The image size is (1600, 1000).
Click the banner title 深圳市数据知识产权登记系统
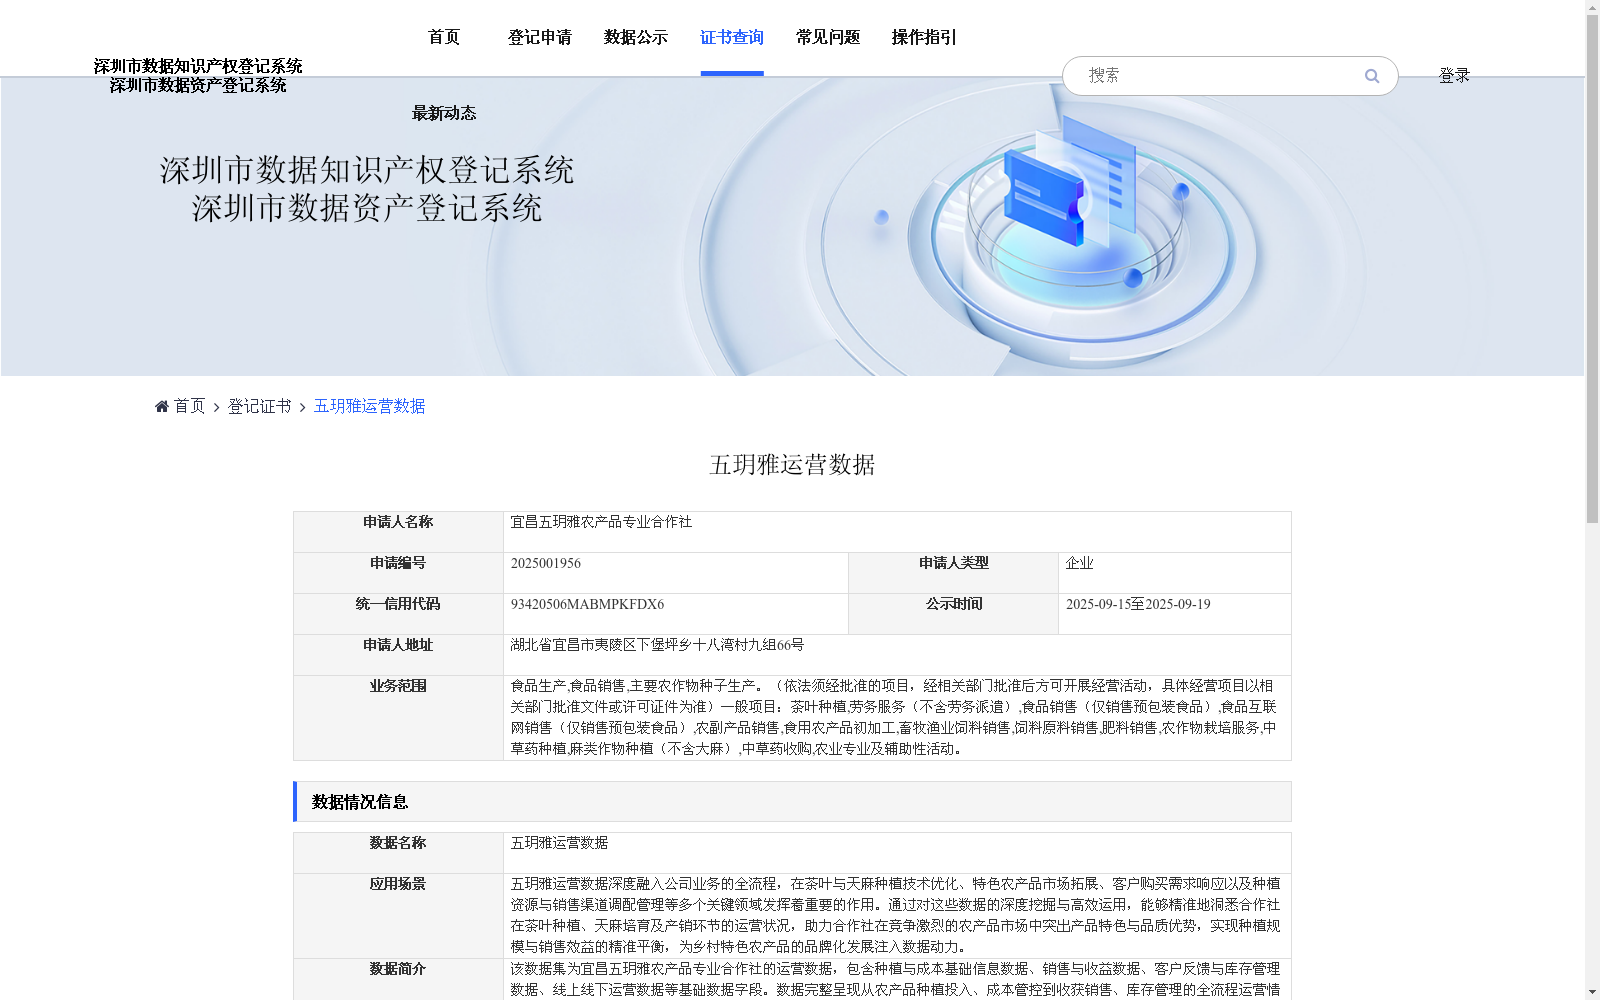point(367,170)
